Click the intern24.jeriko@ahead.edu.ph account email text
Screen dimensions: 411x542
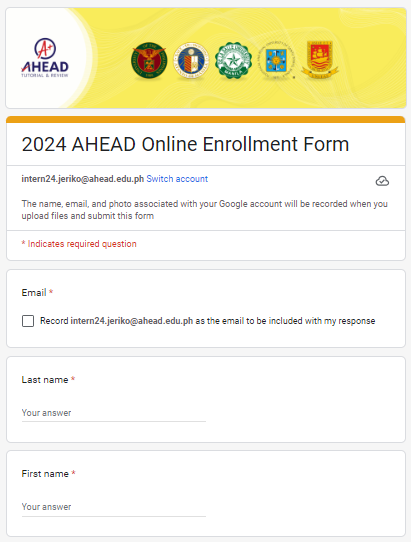83,179
